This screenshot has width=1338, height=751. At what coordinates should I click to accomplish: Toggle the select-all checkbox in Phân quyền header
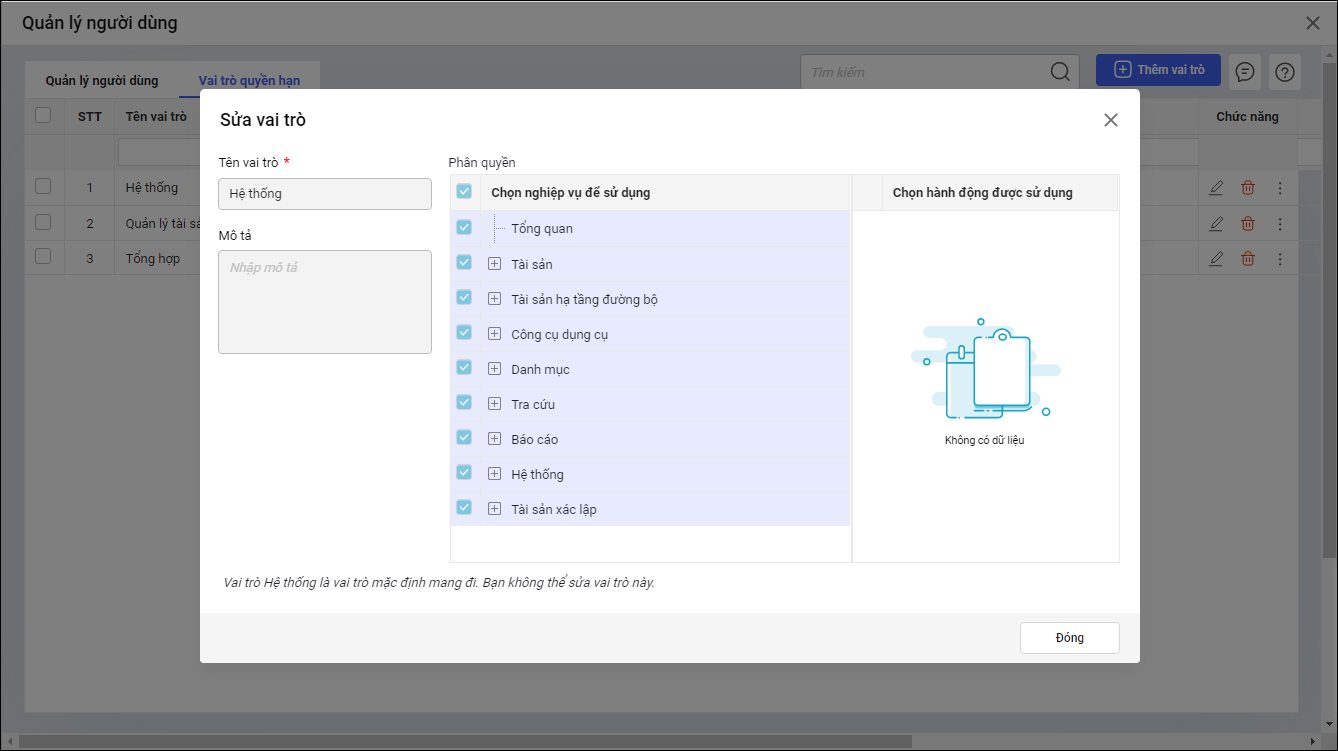tap(464, 191)
